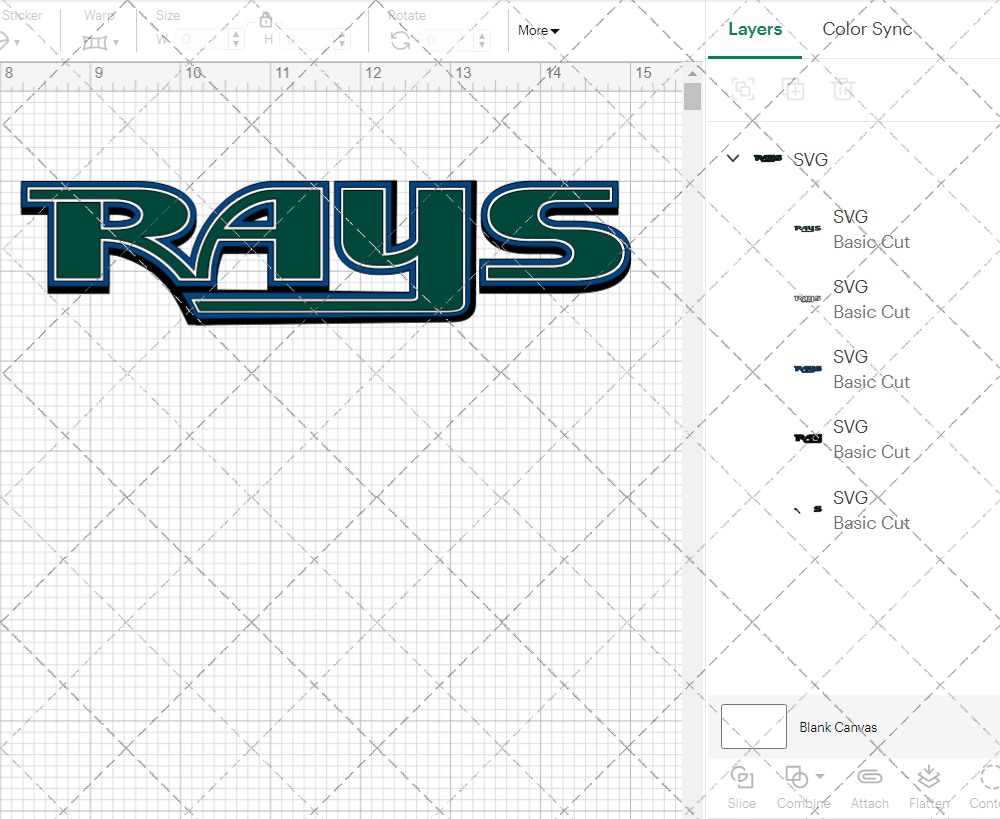Click the Width size input field
The image size is (1000, 819).
202,40
